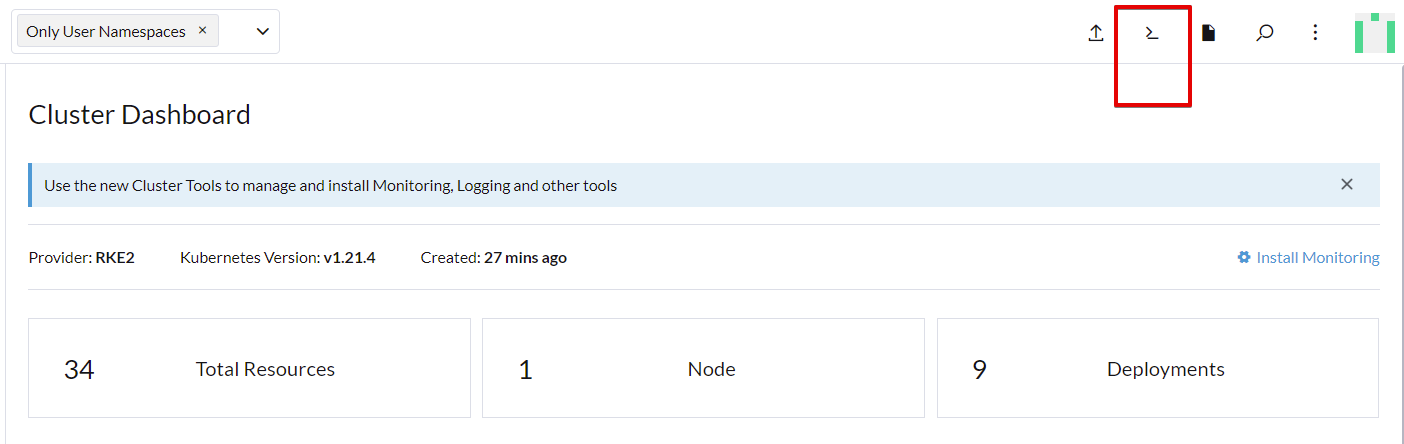Click the Kubernetes Version v1.21.4 text
The width and height of the screenshot is (1404, 444).
click(x=278, y=257)
